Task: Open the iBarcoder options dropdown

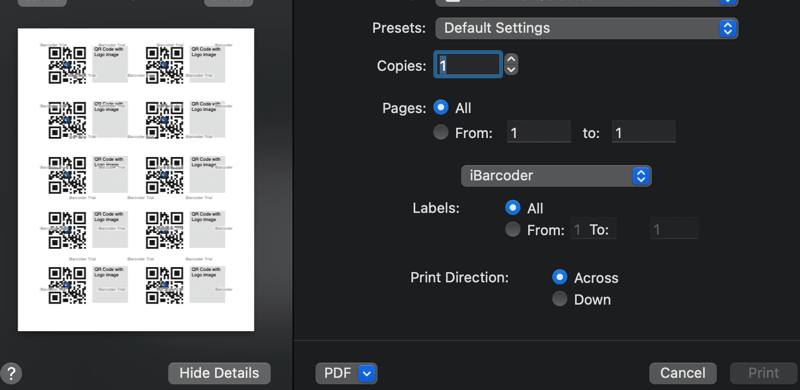Action: coord(556,176)
